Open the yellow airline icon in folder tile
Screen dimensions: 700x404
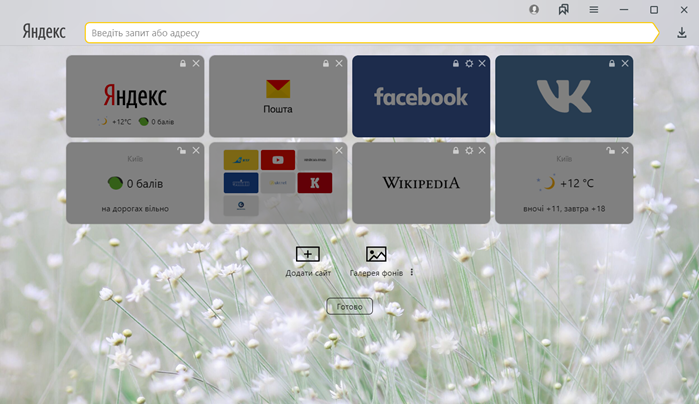tap(241, 160)
